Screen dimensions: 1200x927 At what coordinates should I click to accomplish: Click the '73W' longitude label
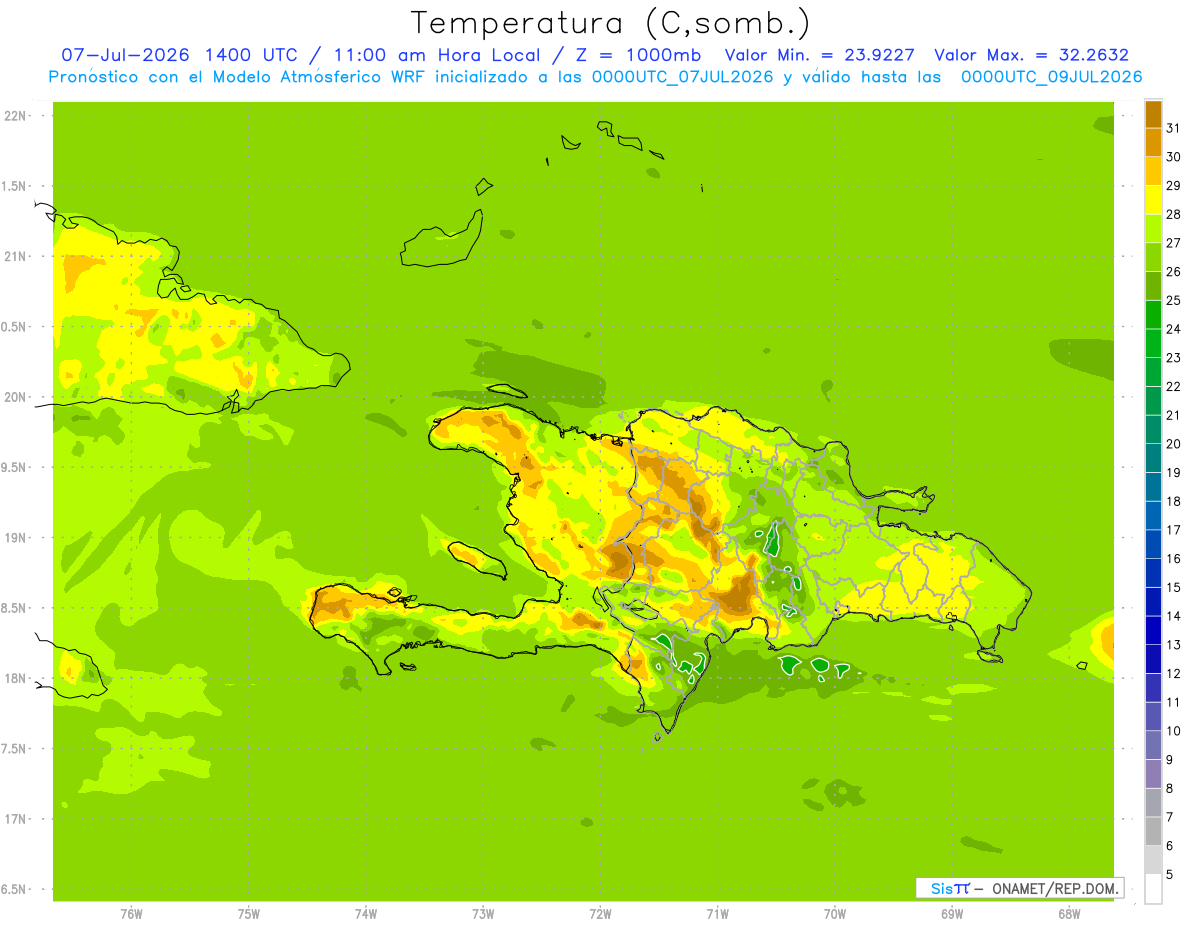tap(483, 914)
